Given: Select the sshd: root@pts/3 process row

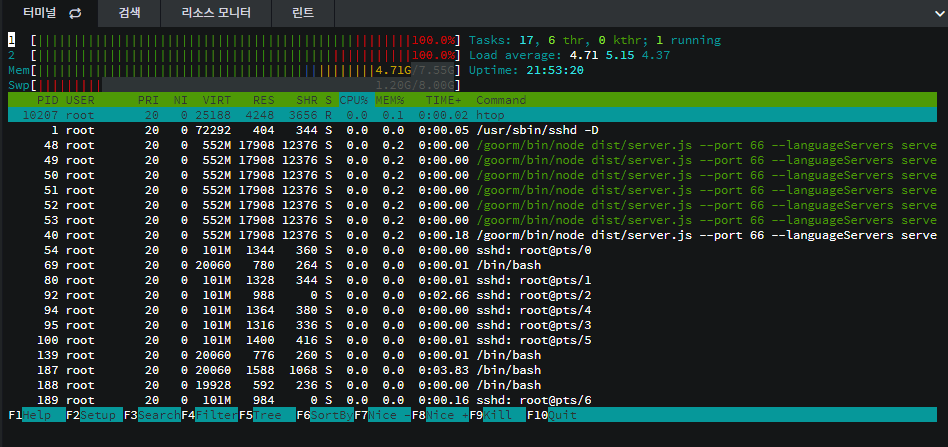Looking at the screenshot, I should tap(472, 325).
